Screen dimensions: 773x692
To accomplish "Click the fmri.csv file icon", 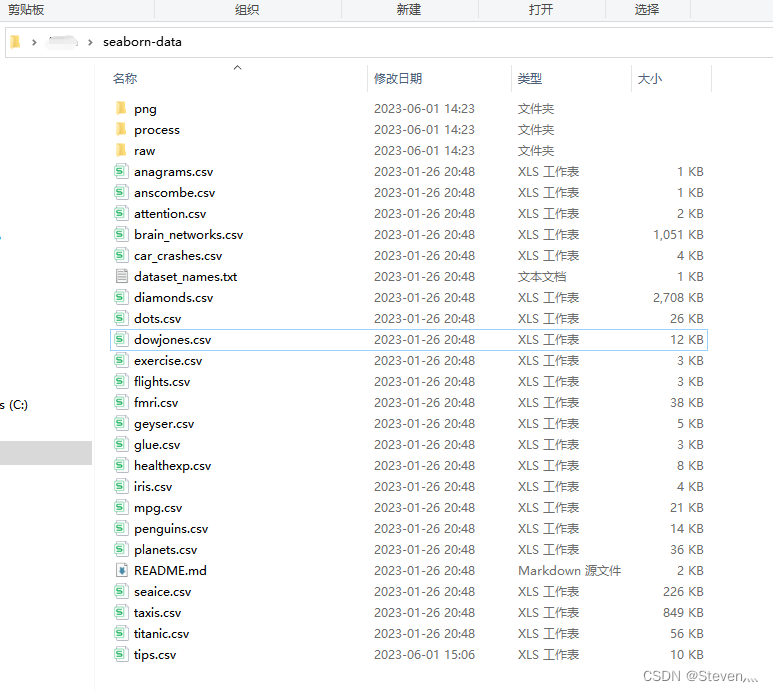I will coord(121,402).
